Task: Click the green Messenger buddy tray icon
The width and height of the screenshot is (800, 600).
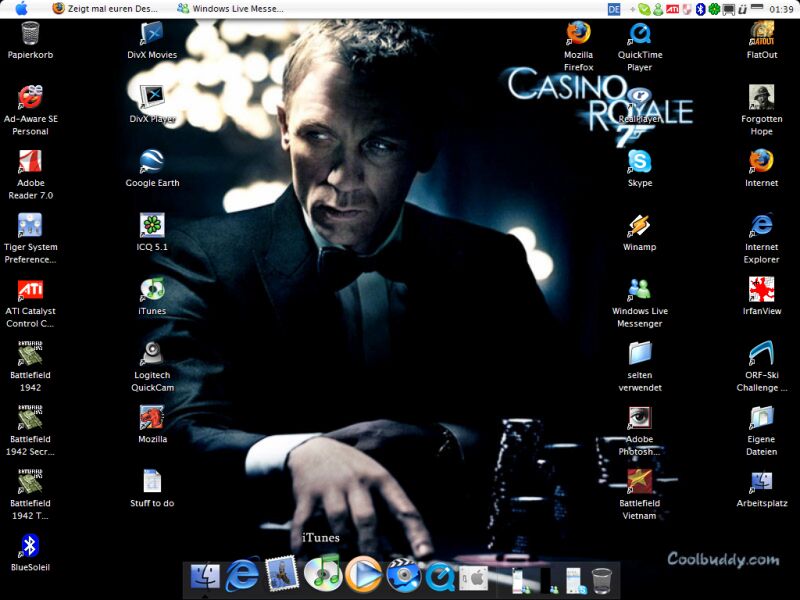Action: [658, 9]
